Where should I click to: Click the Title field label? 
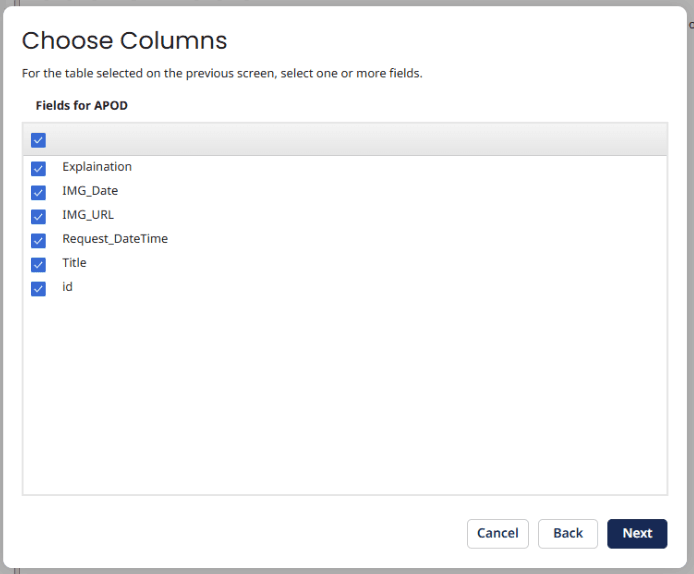[74, 263]
